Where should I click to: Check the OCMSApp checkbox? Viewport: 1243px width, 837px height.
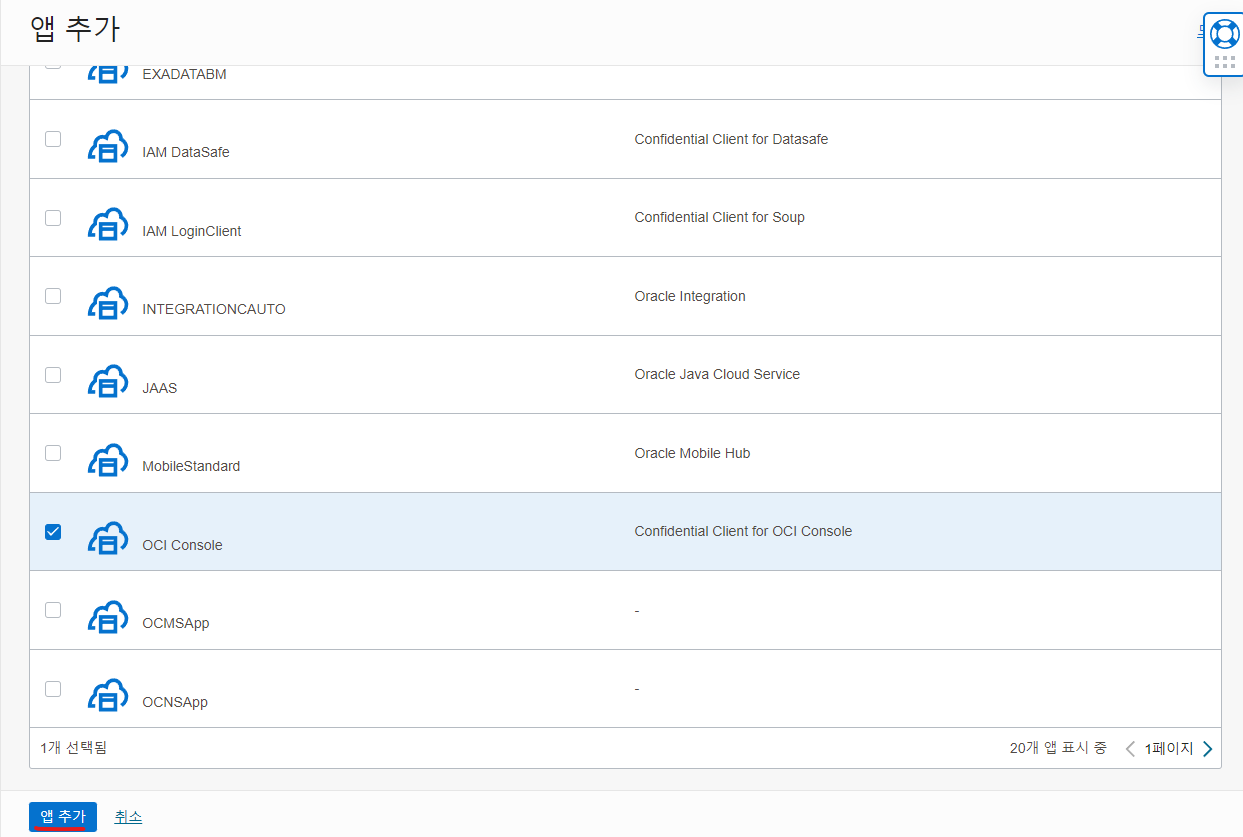[x=53, y=610]
